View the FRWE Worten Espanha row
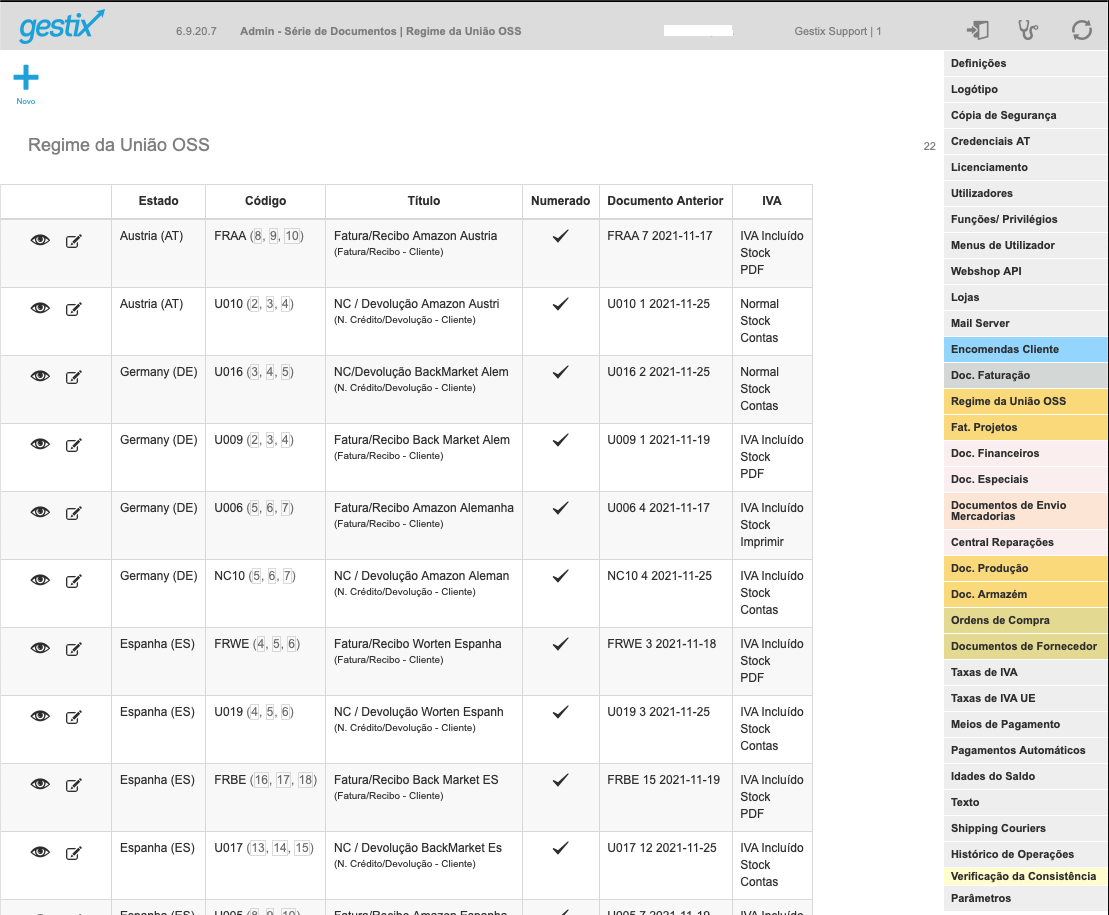1109x915 pixels. [40, 648]
